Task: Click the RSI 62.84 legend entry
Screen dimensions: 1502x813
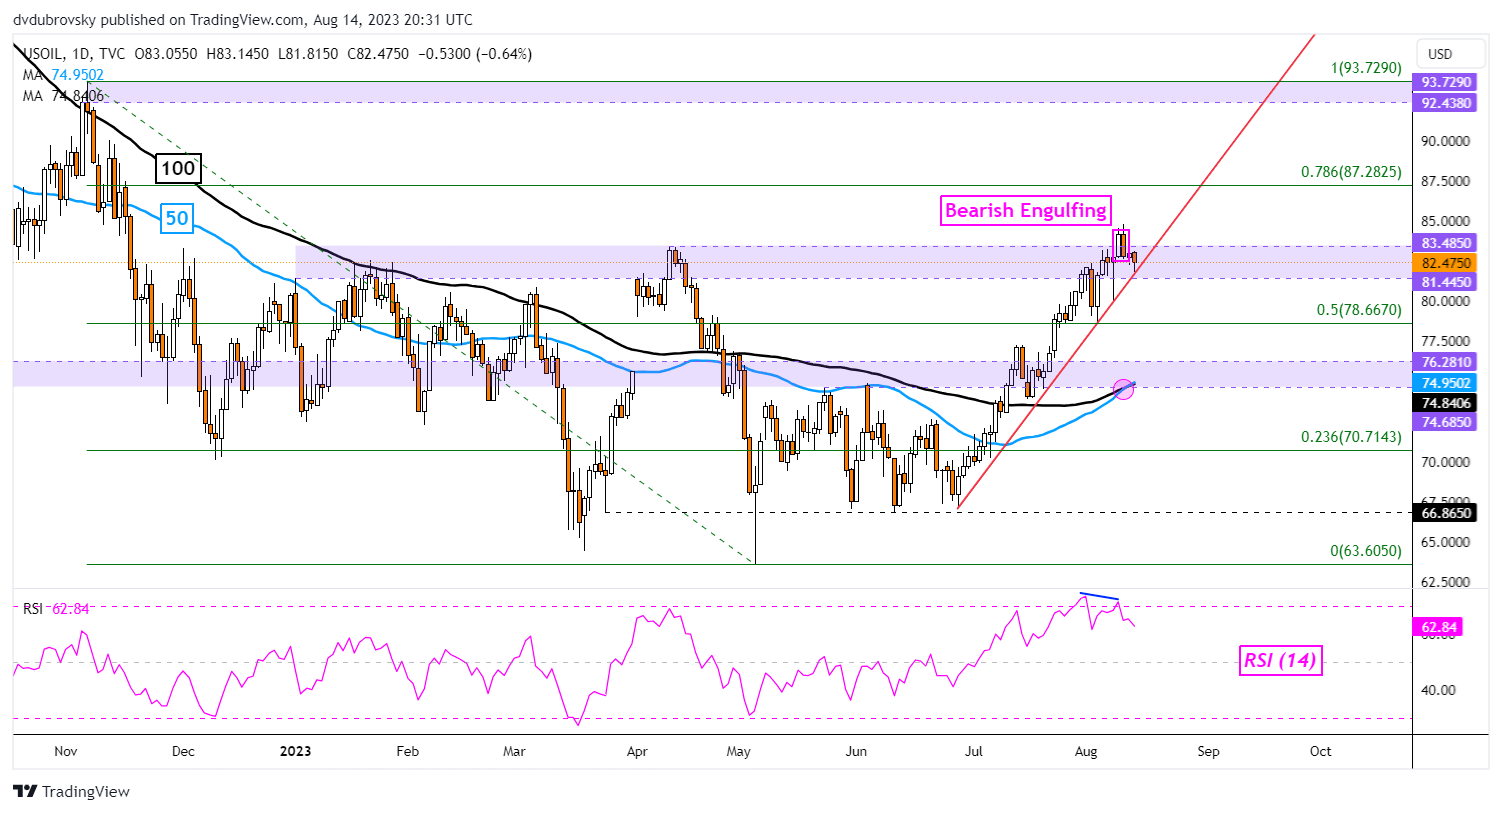Action: click(56, 608)
